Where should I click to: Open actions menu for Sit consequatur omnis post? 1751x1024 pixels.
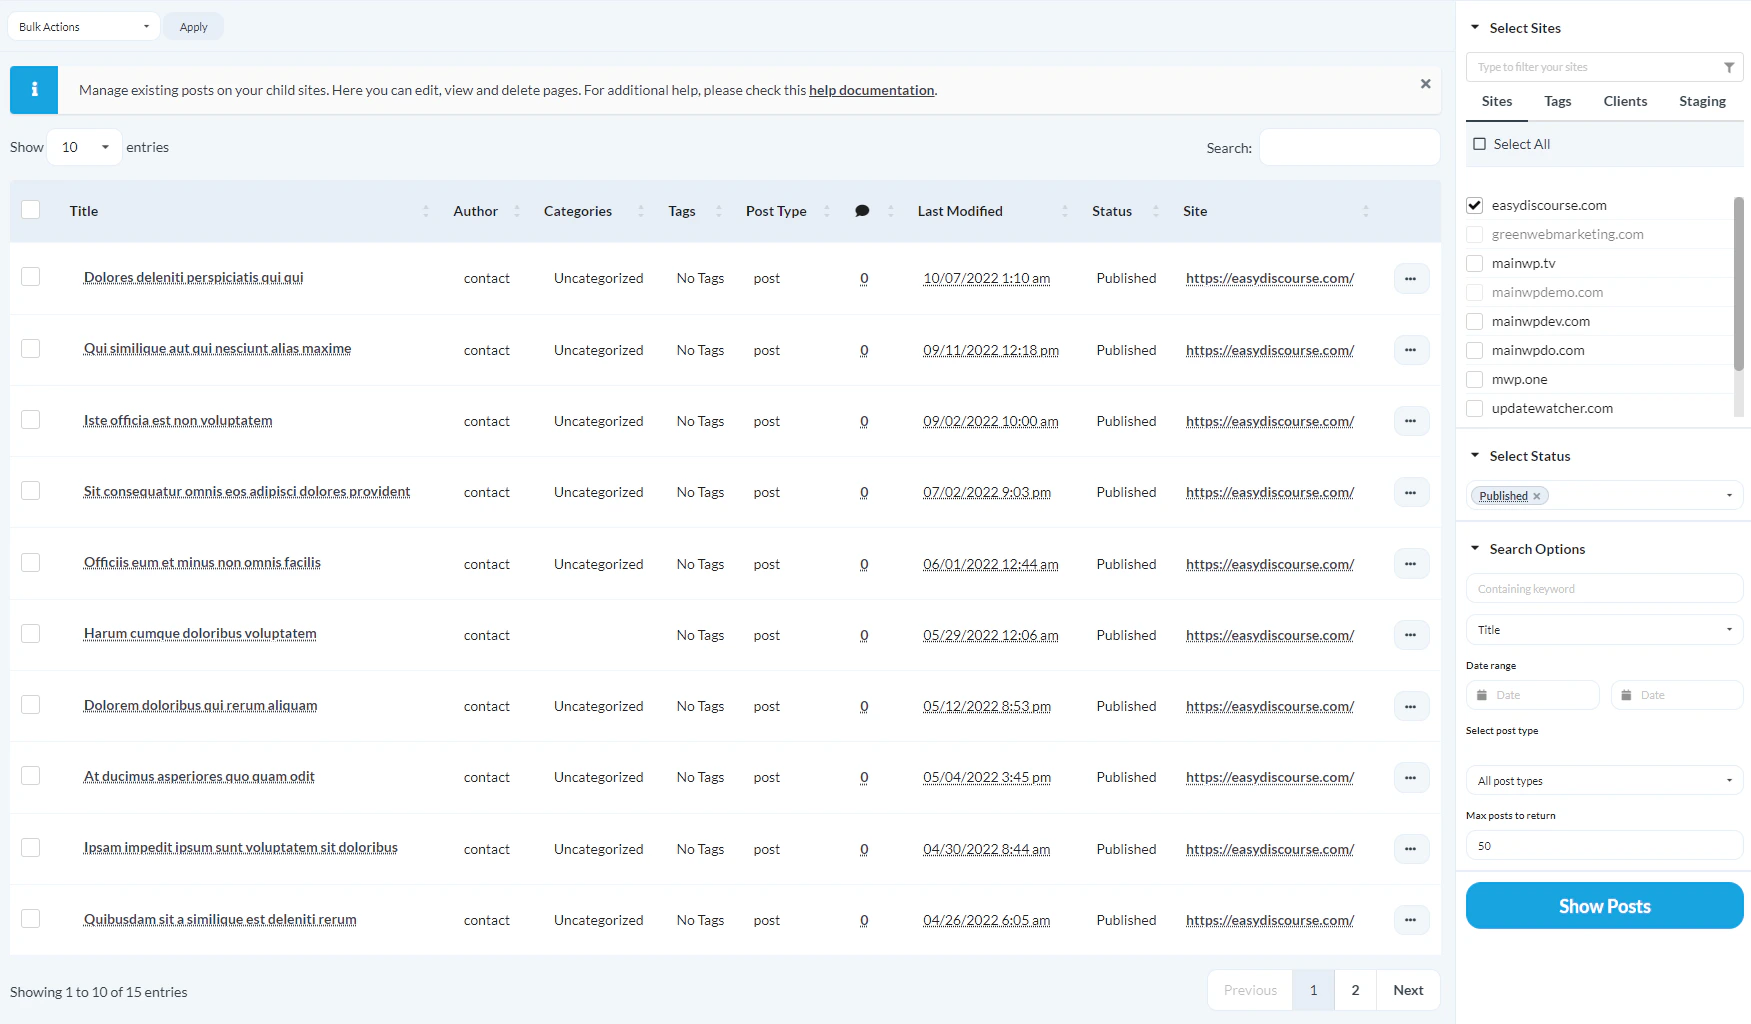tap(1410, 492)
